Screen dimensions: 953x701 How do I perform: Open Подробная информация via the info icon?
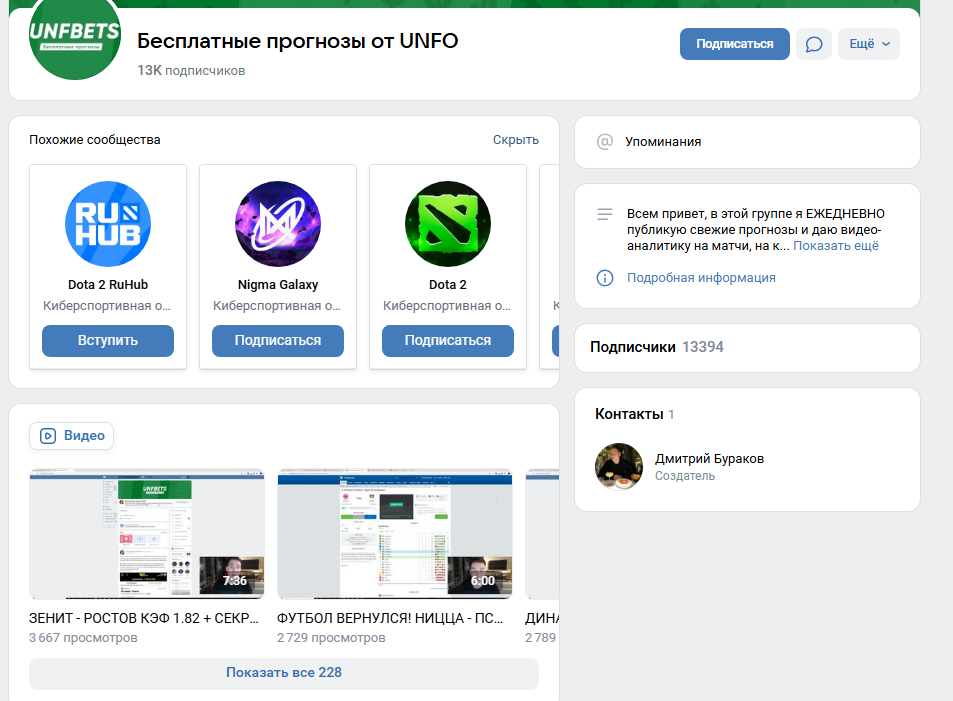700,278
